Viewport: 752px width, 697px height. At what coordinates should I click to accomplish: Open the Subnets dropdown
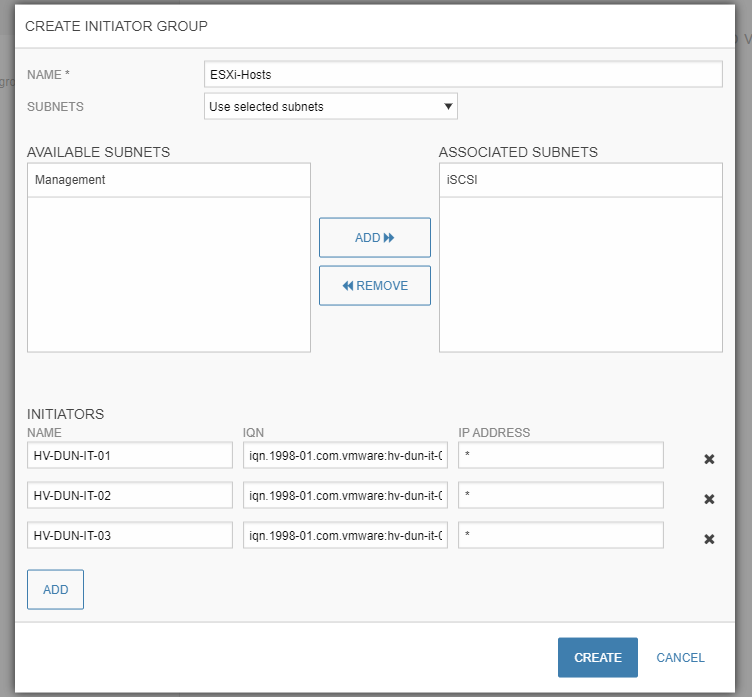[x=330, y=106]
